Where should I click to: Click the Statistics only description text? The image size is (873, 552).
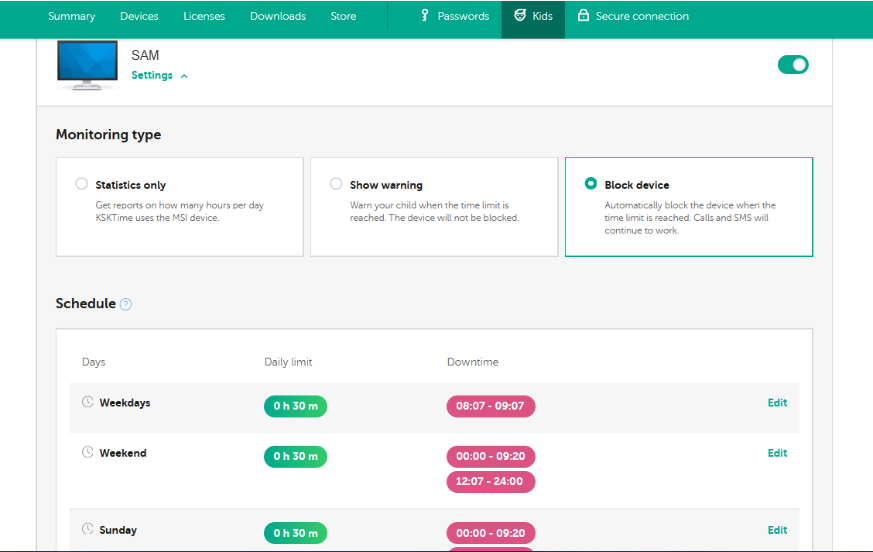[x=179, y=212]
